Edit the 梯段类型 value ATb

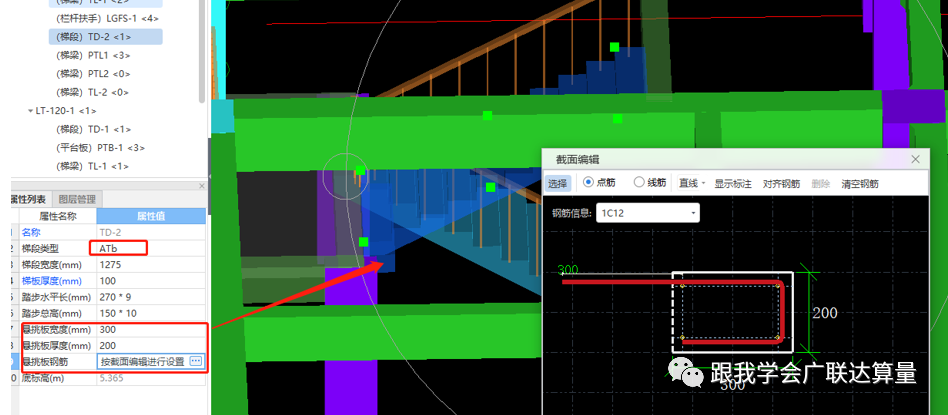(151, 248)
